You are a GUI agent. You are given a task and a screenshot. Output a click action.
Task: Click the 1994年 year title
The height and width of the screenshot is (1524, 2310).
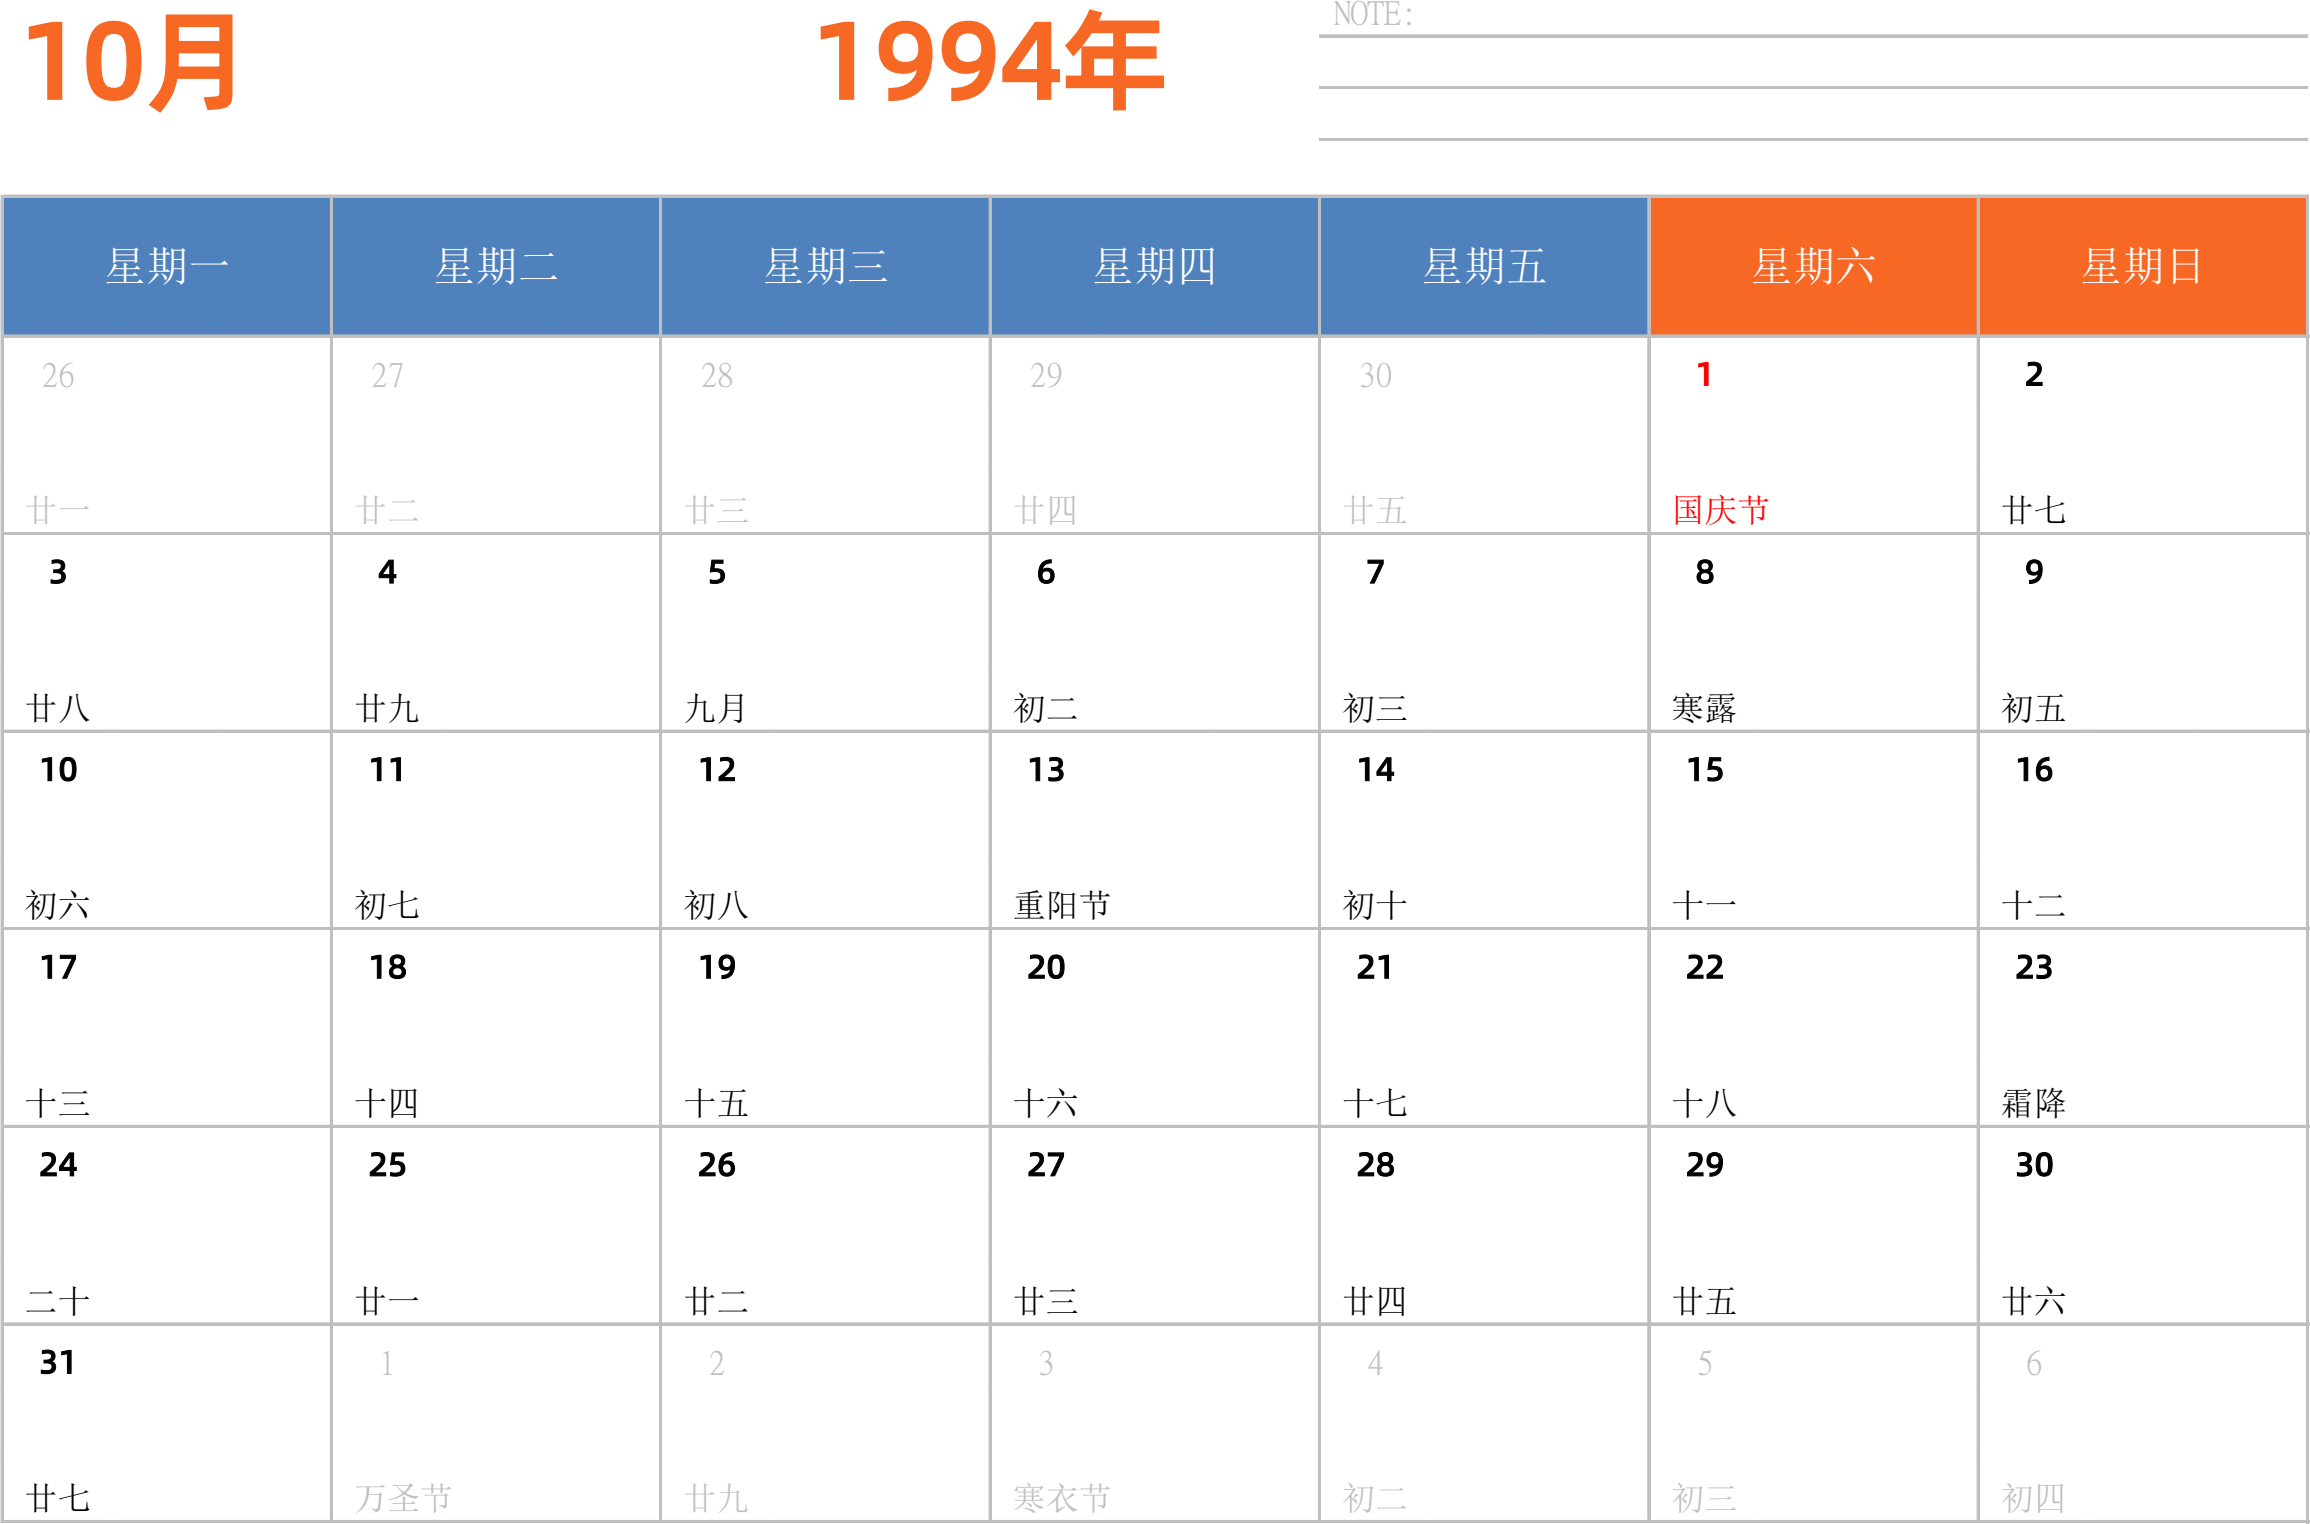pos(990,61)
